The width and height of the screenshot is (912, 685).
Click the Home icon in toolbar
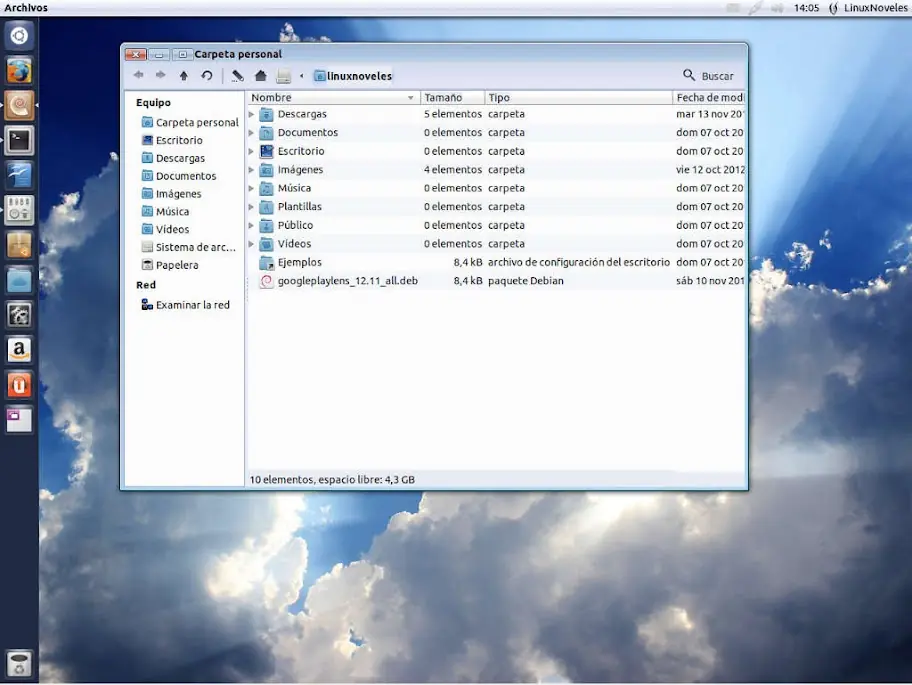coord(261,76)
